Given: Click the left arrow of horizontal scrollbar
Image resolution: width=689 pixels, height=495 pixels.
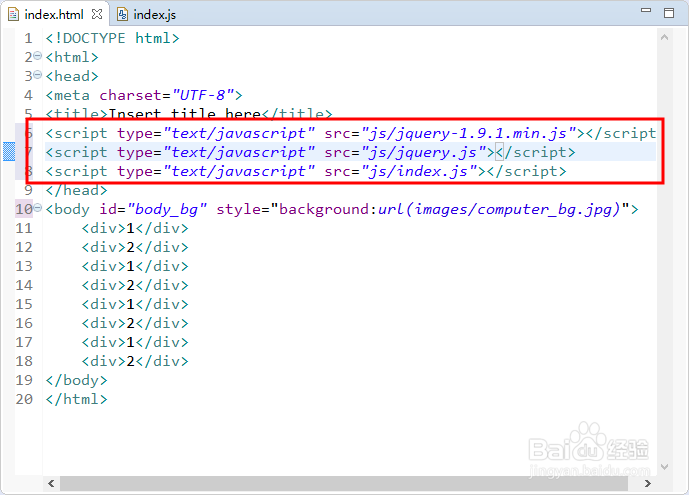Looking at the screenshot, I should click(51, 484).
